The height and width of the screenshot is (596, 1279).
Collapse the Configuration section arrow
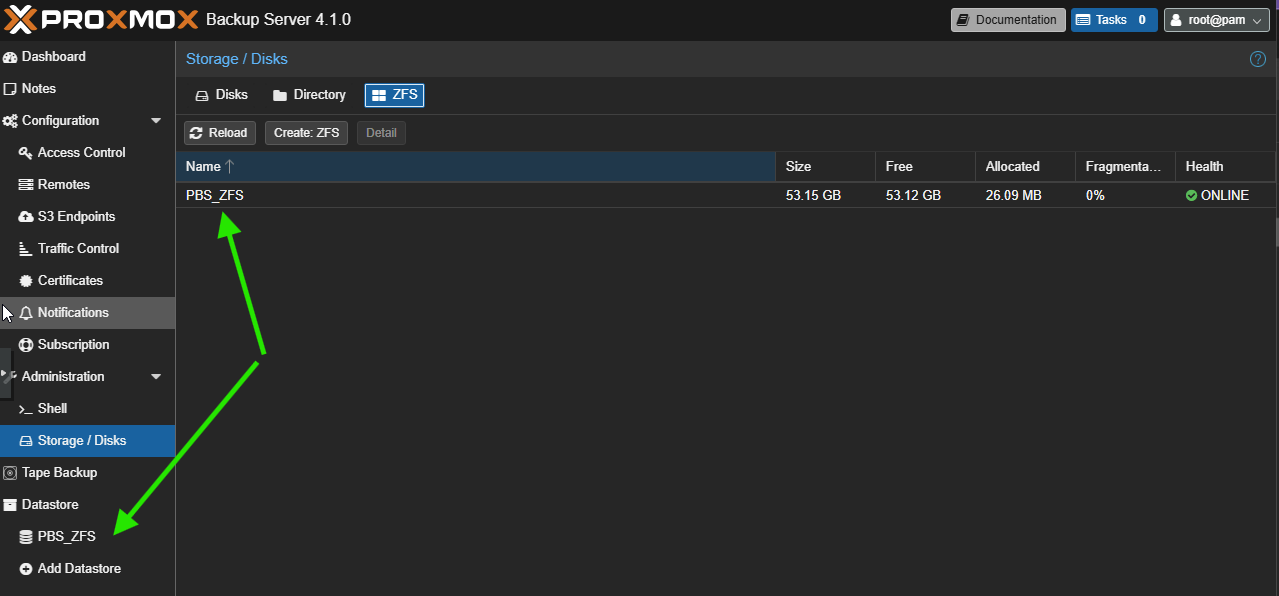(156, 121)
